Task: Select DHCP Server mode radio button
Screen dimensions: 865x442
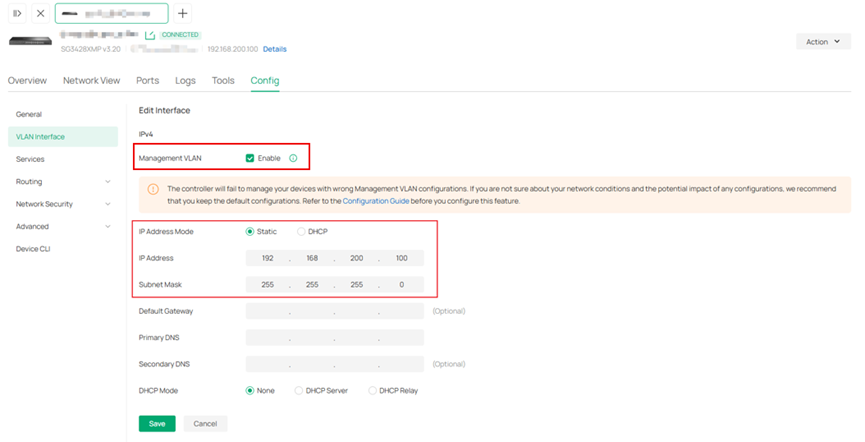Action: (299, 390)
